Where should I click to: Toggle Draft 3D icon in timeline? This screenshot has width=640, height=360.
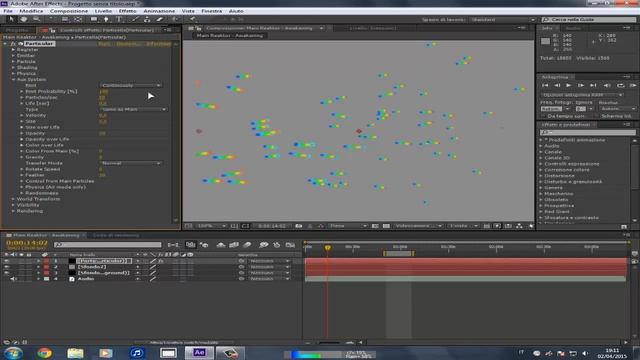click(204, 245)
